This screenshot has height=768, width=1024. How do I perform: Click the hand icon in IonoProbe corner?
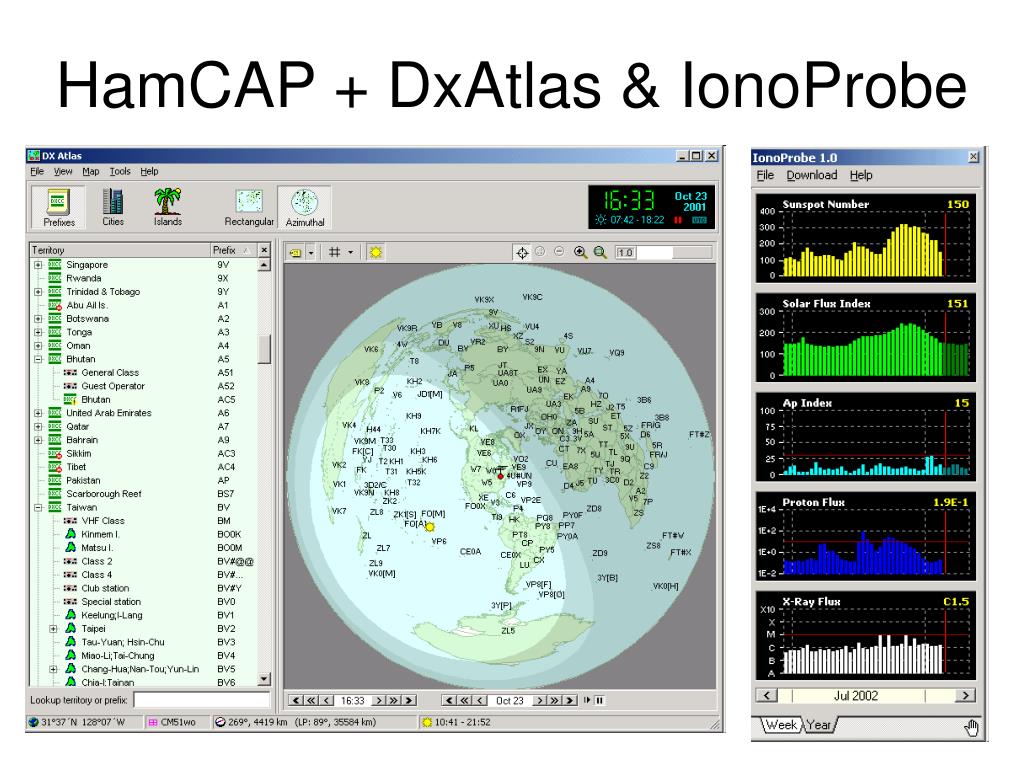coord(972,728)
